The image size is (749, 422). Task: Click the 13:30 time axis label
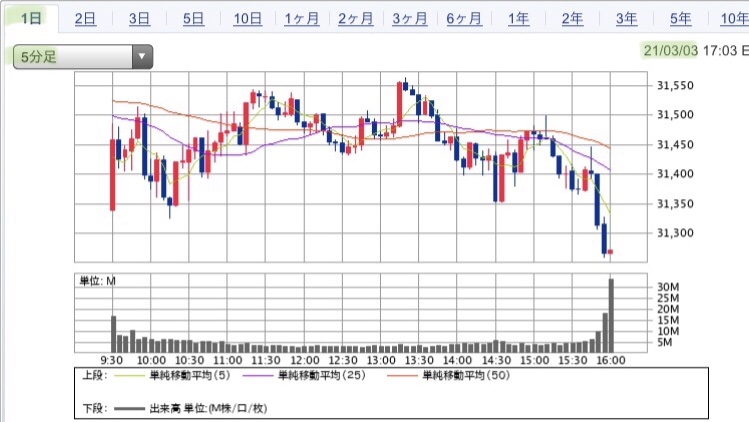click(x=419, y=360)
